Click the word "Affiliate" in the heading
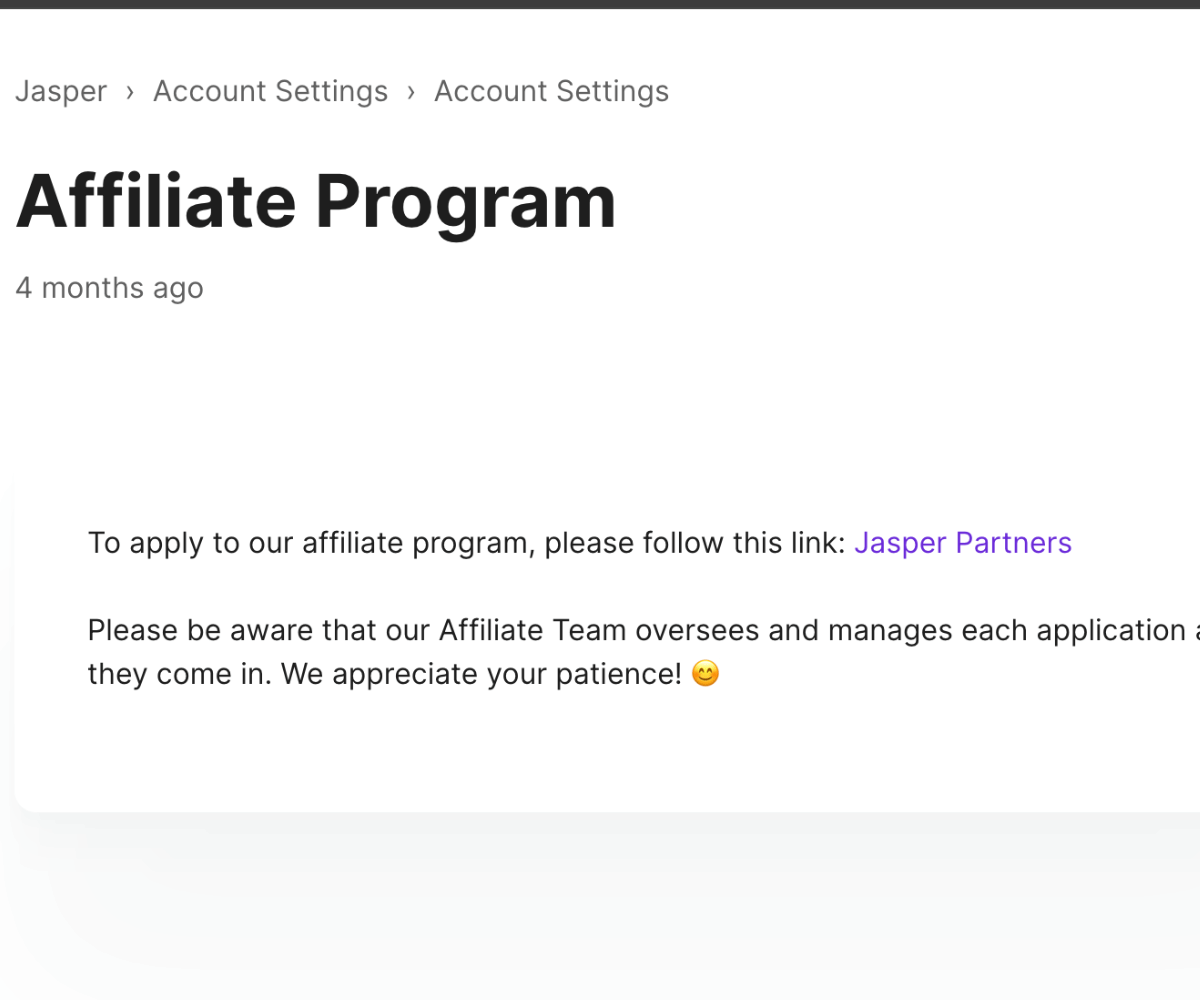Viewport: 1200px width, 1000px height. [156, 200]
